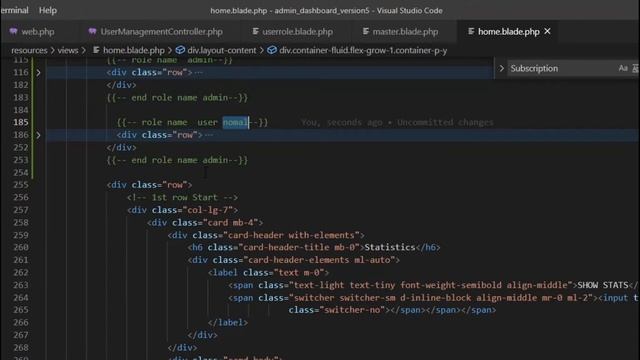Image resolution: width=640 pixels, height=360 pixels.
Task: Click the Subscription find input field
Action: tap(563, 69)
